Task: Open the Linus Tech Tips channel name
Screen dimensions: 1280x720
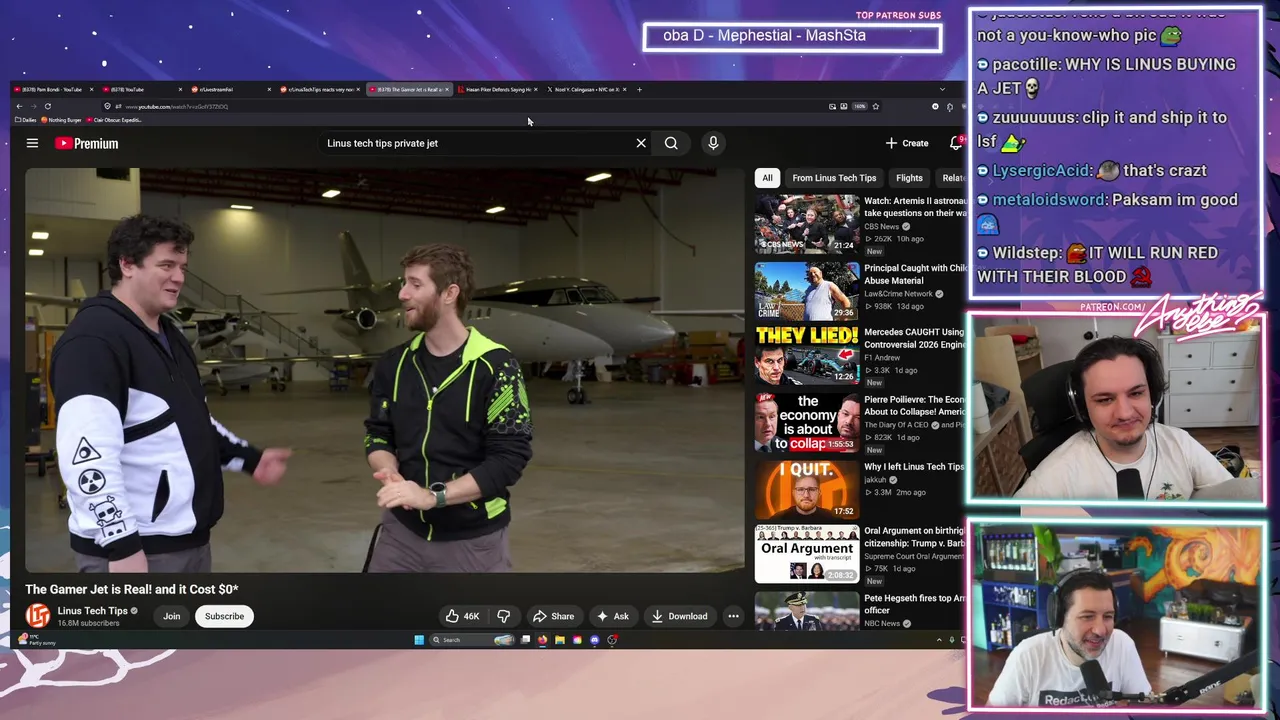Action: coord(92,610)
